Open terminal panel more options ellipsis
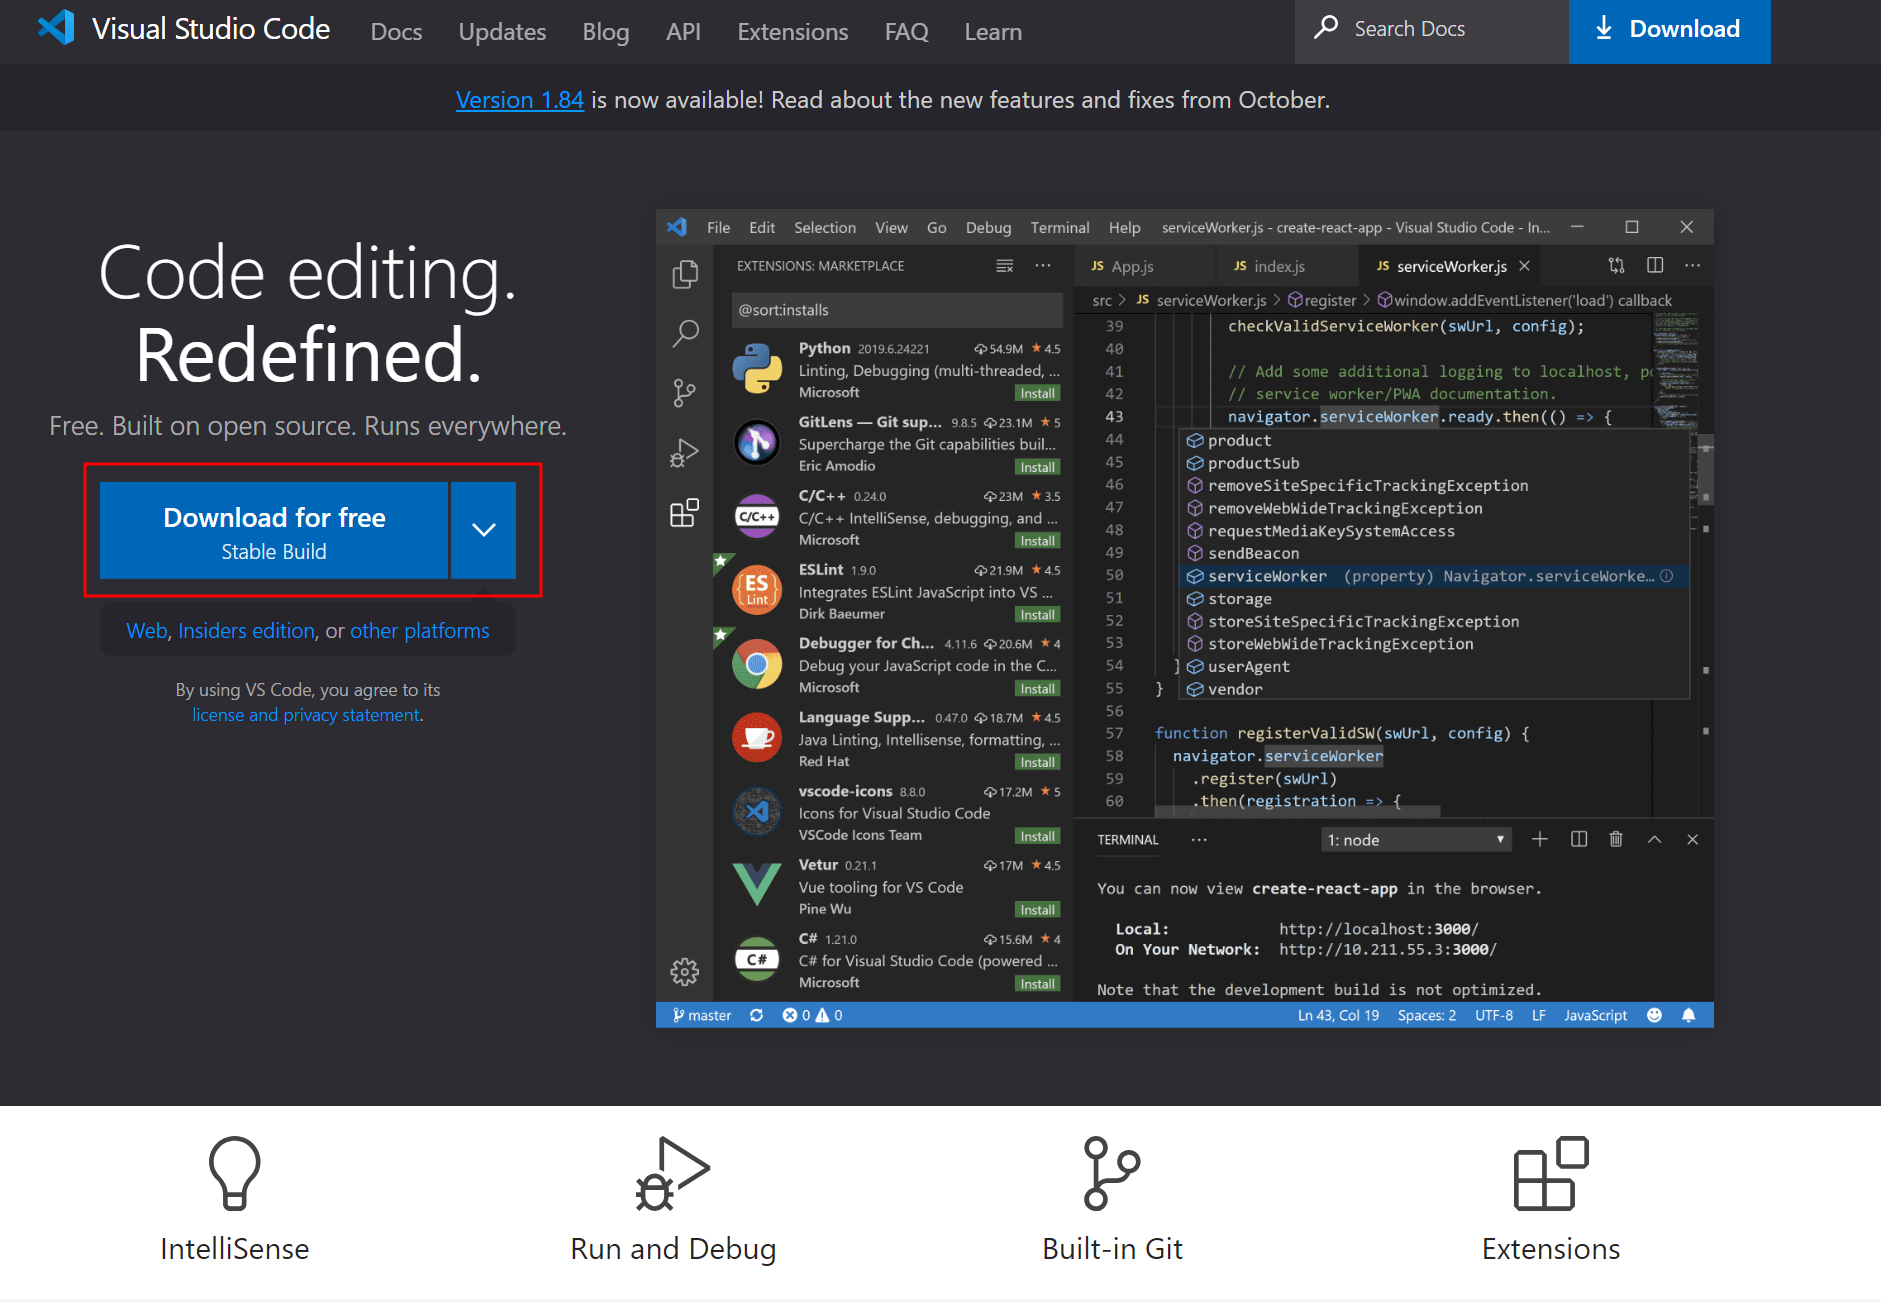Screen dimensions: 1881x1302 pyautogui.click(x=1199, y=839)
